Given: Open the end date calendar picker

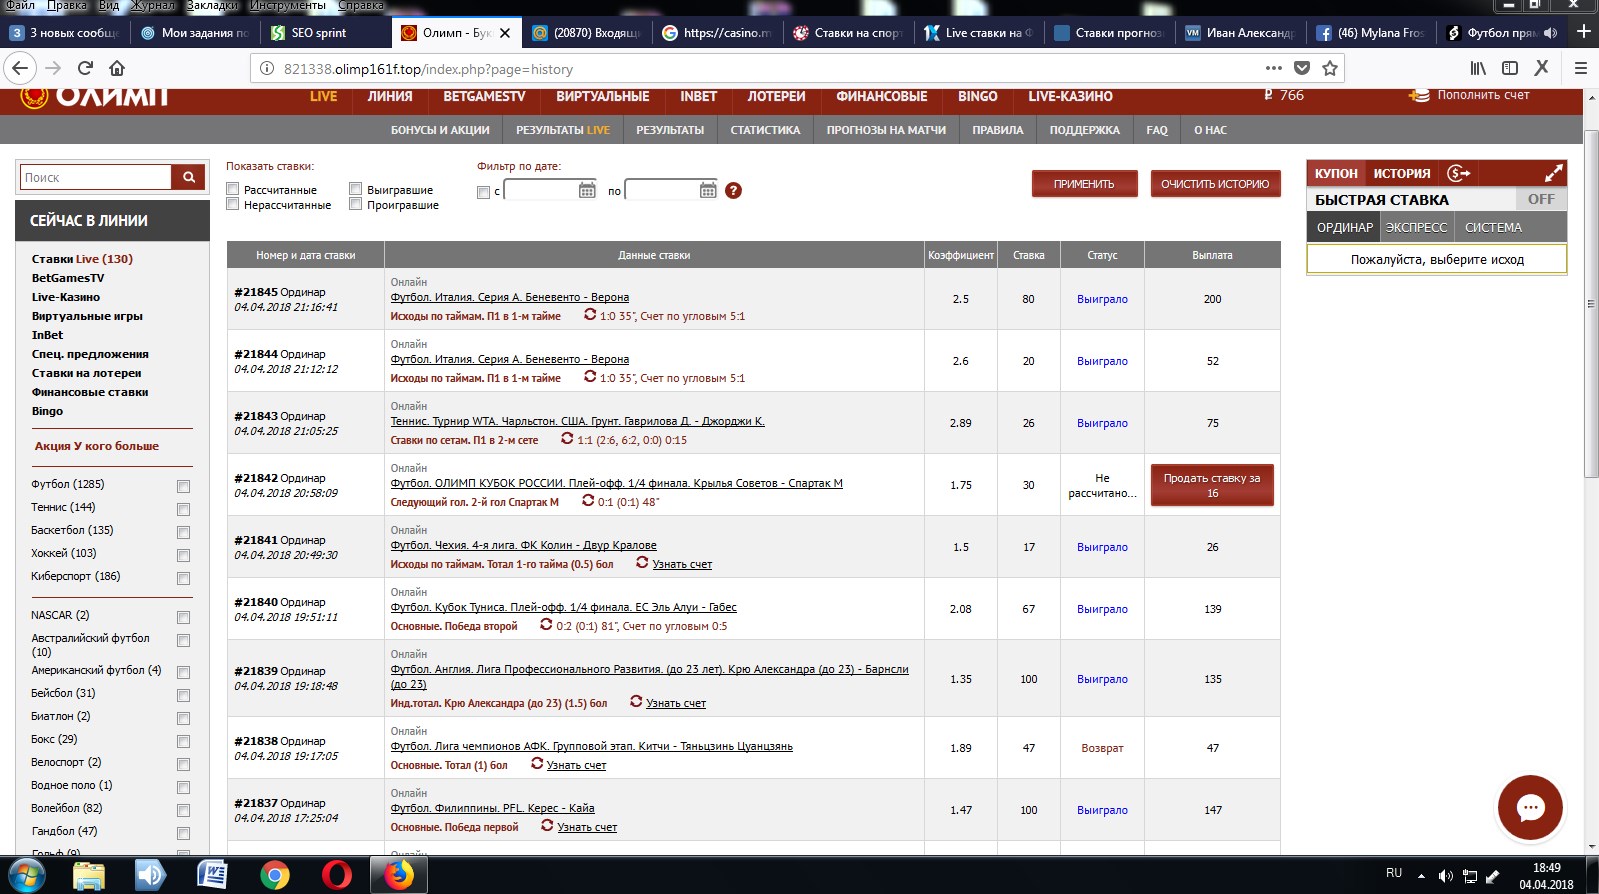Looking at the screenshot, I should tap(708, 190).
